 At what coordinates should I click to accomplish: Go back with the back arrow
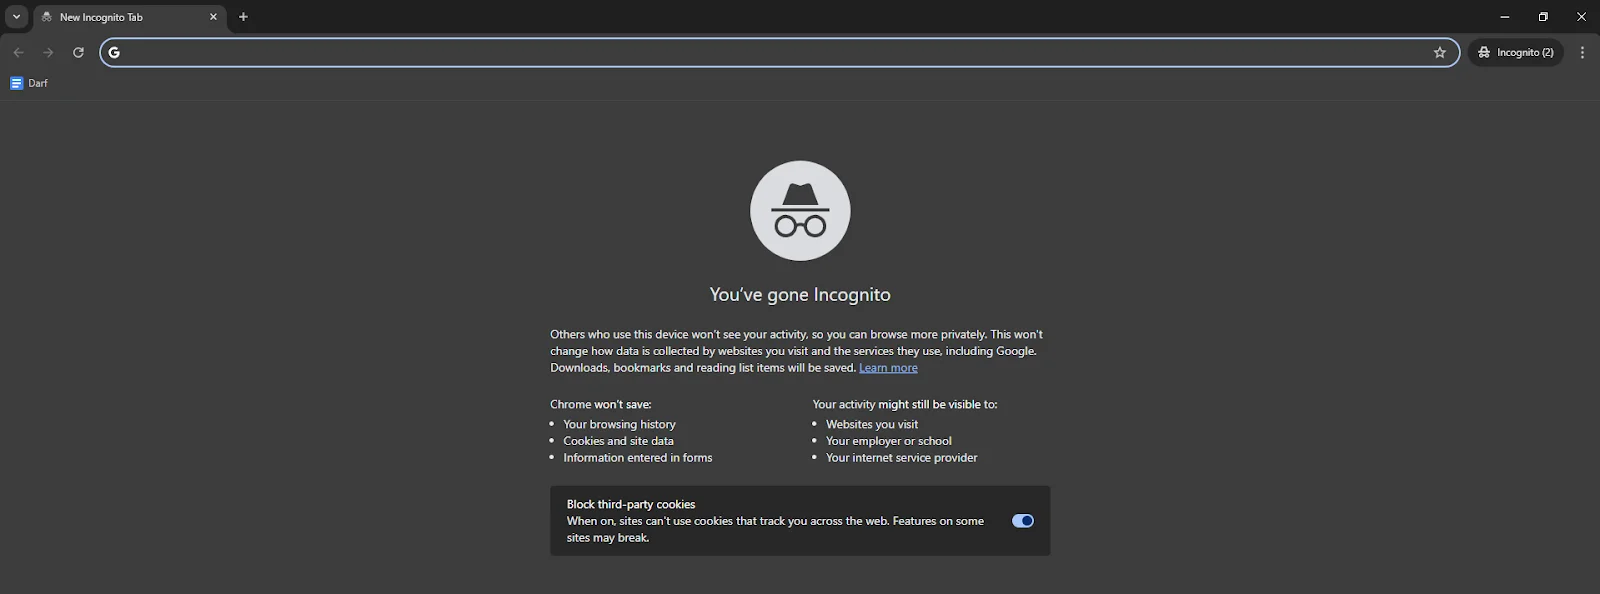[x=18, y=52]
